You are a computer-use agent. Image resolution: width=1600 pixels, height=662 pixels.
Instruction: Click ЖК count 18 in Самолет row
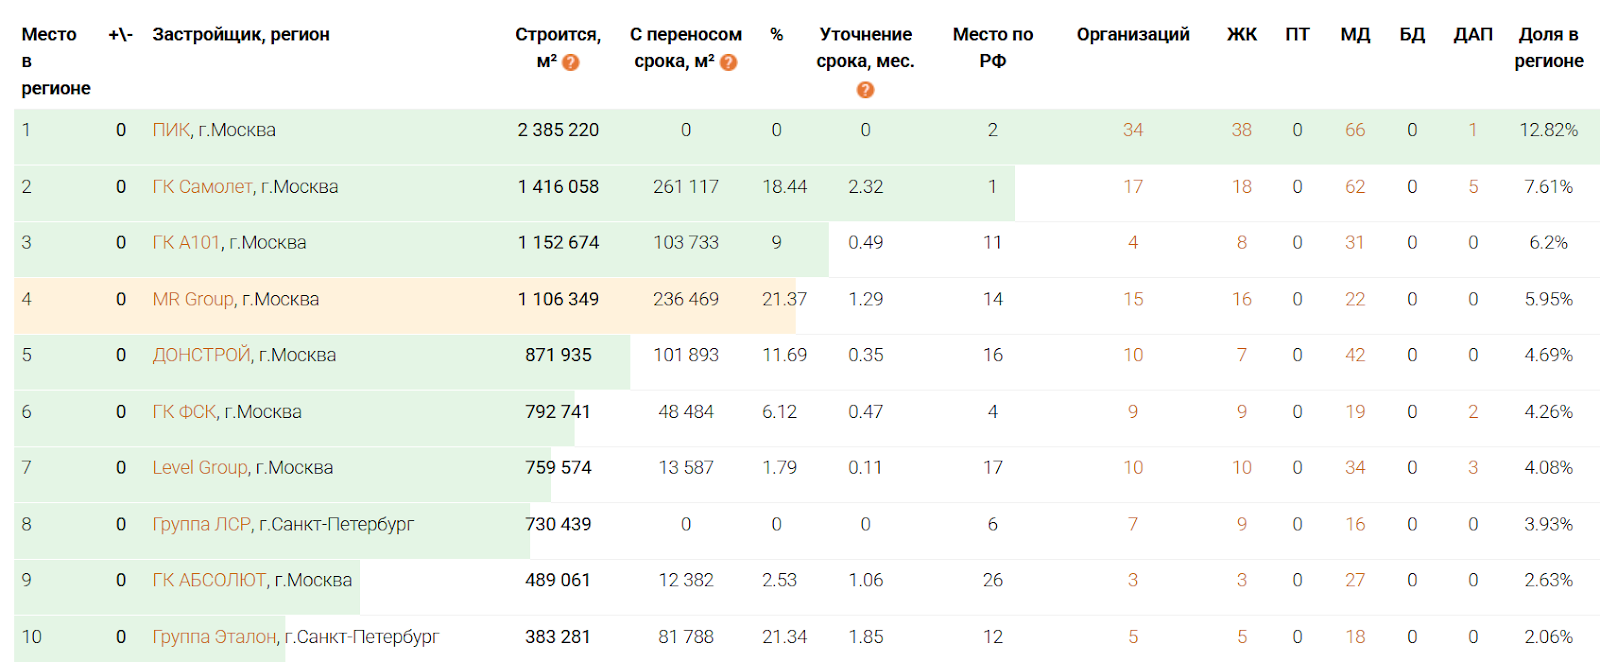coord(1242,187)
